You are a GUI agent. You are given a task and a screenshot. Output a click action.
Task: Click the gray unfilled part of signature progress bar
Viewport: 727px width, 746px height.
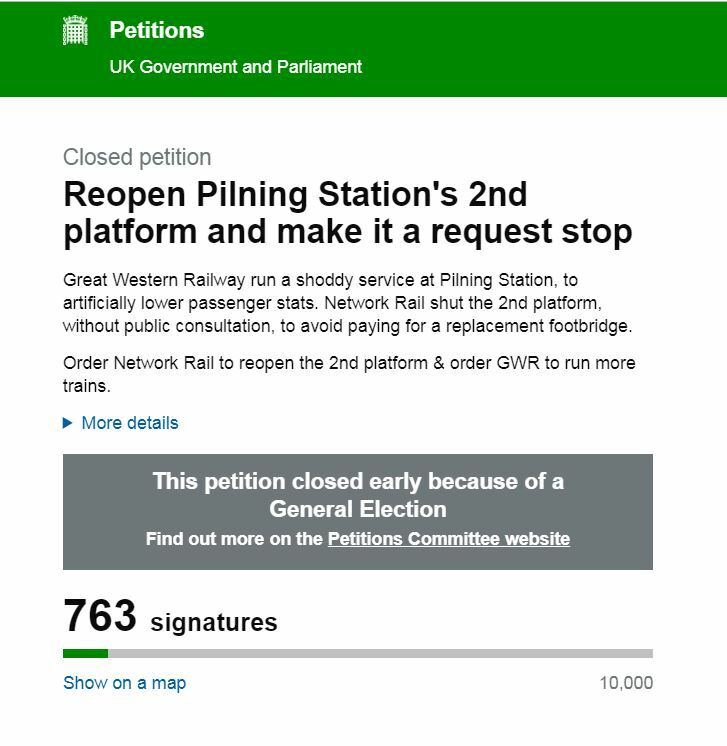[x=380, y=653]
